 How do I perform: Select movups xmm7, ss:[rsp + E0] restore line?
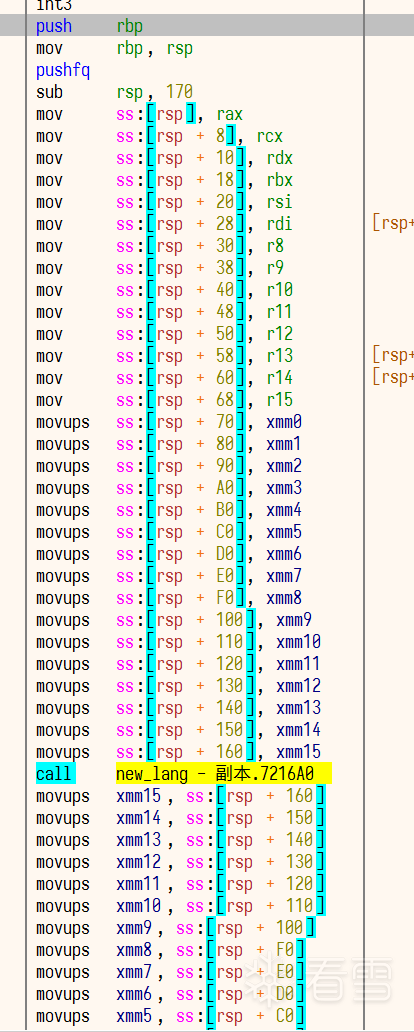pyautogui.click(x=170, y=971)
